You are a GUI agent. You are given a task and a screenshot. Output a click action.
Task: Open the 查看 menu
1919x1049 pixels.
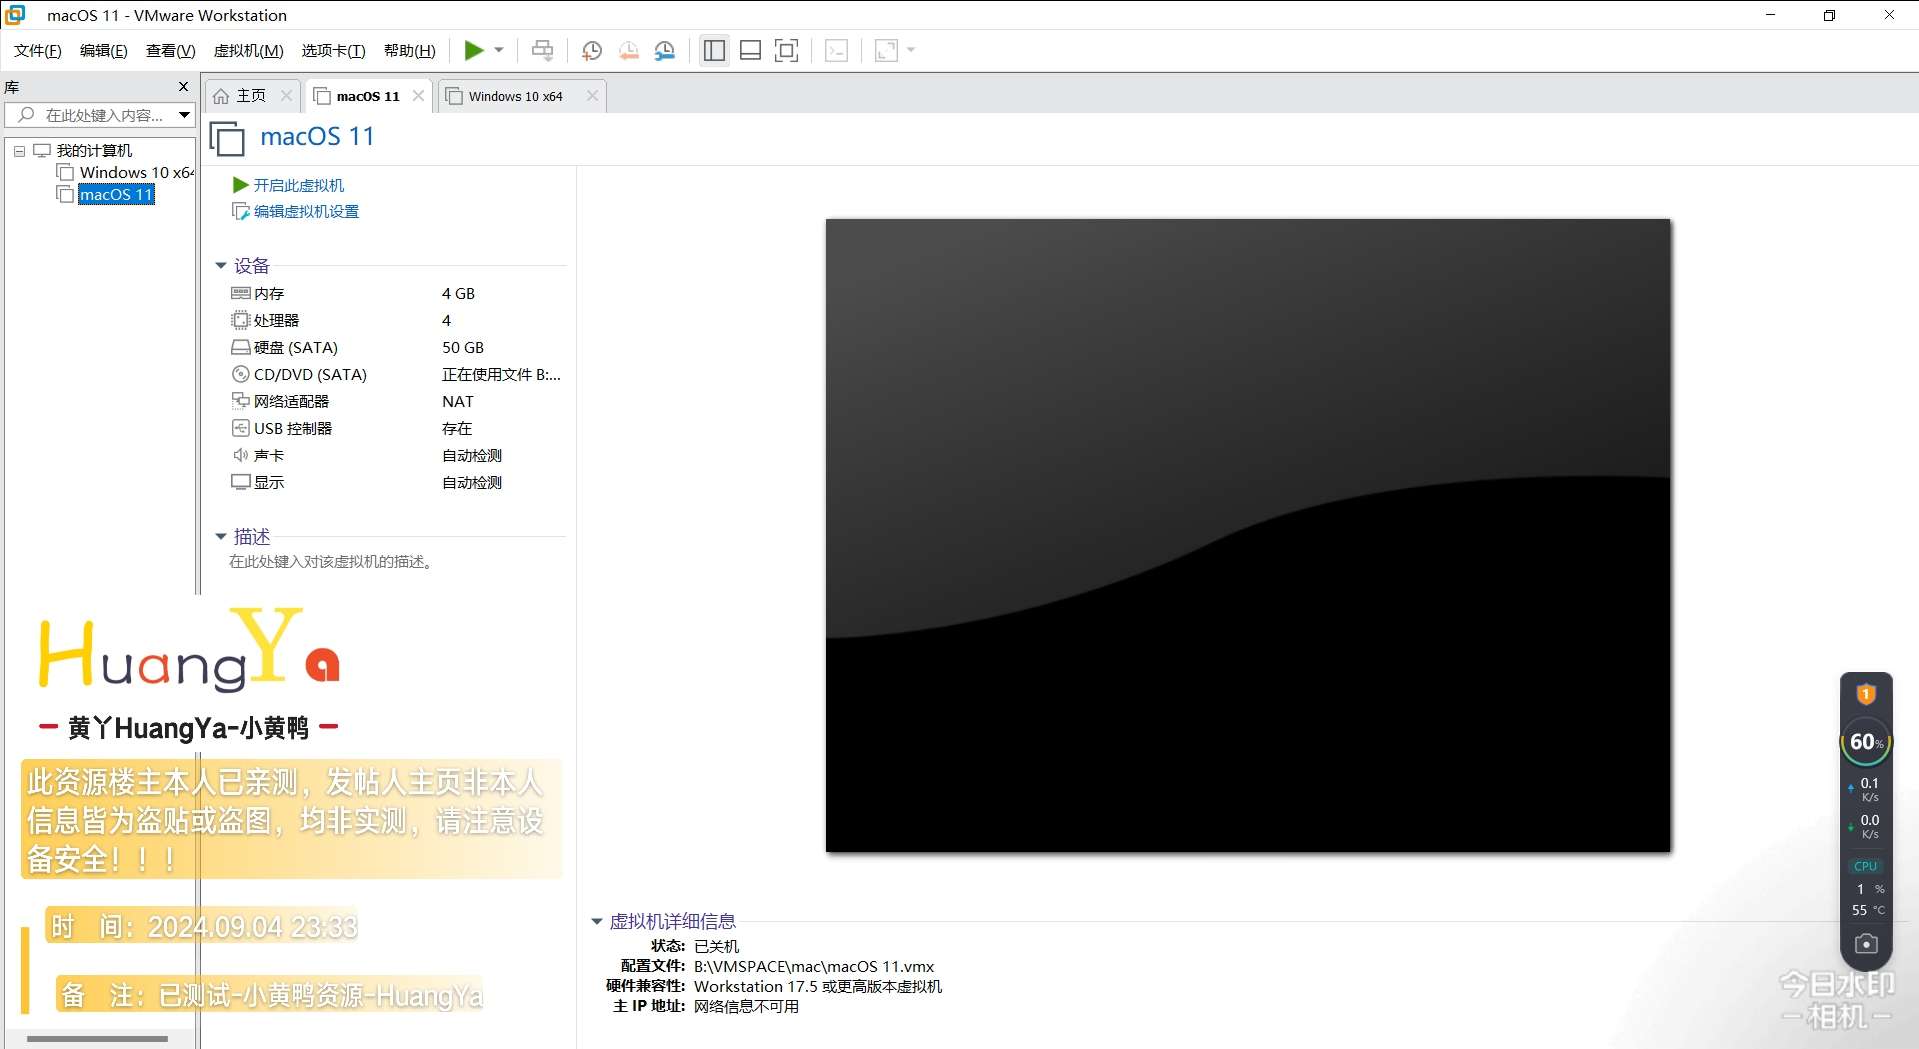tap(171, 50)
